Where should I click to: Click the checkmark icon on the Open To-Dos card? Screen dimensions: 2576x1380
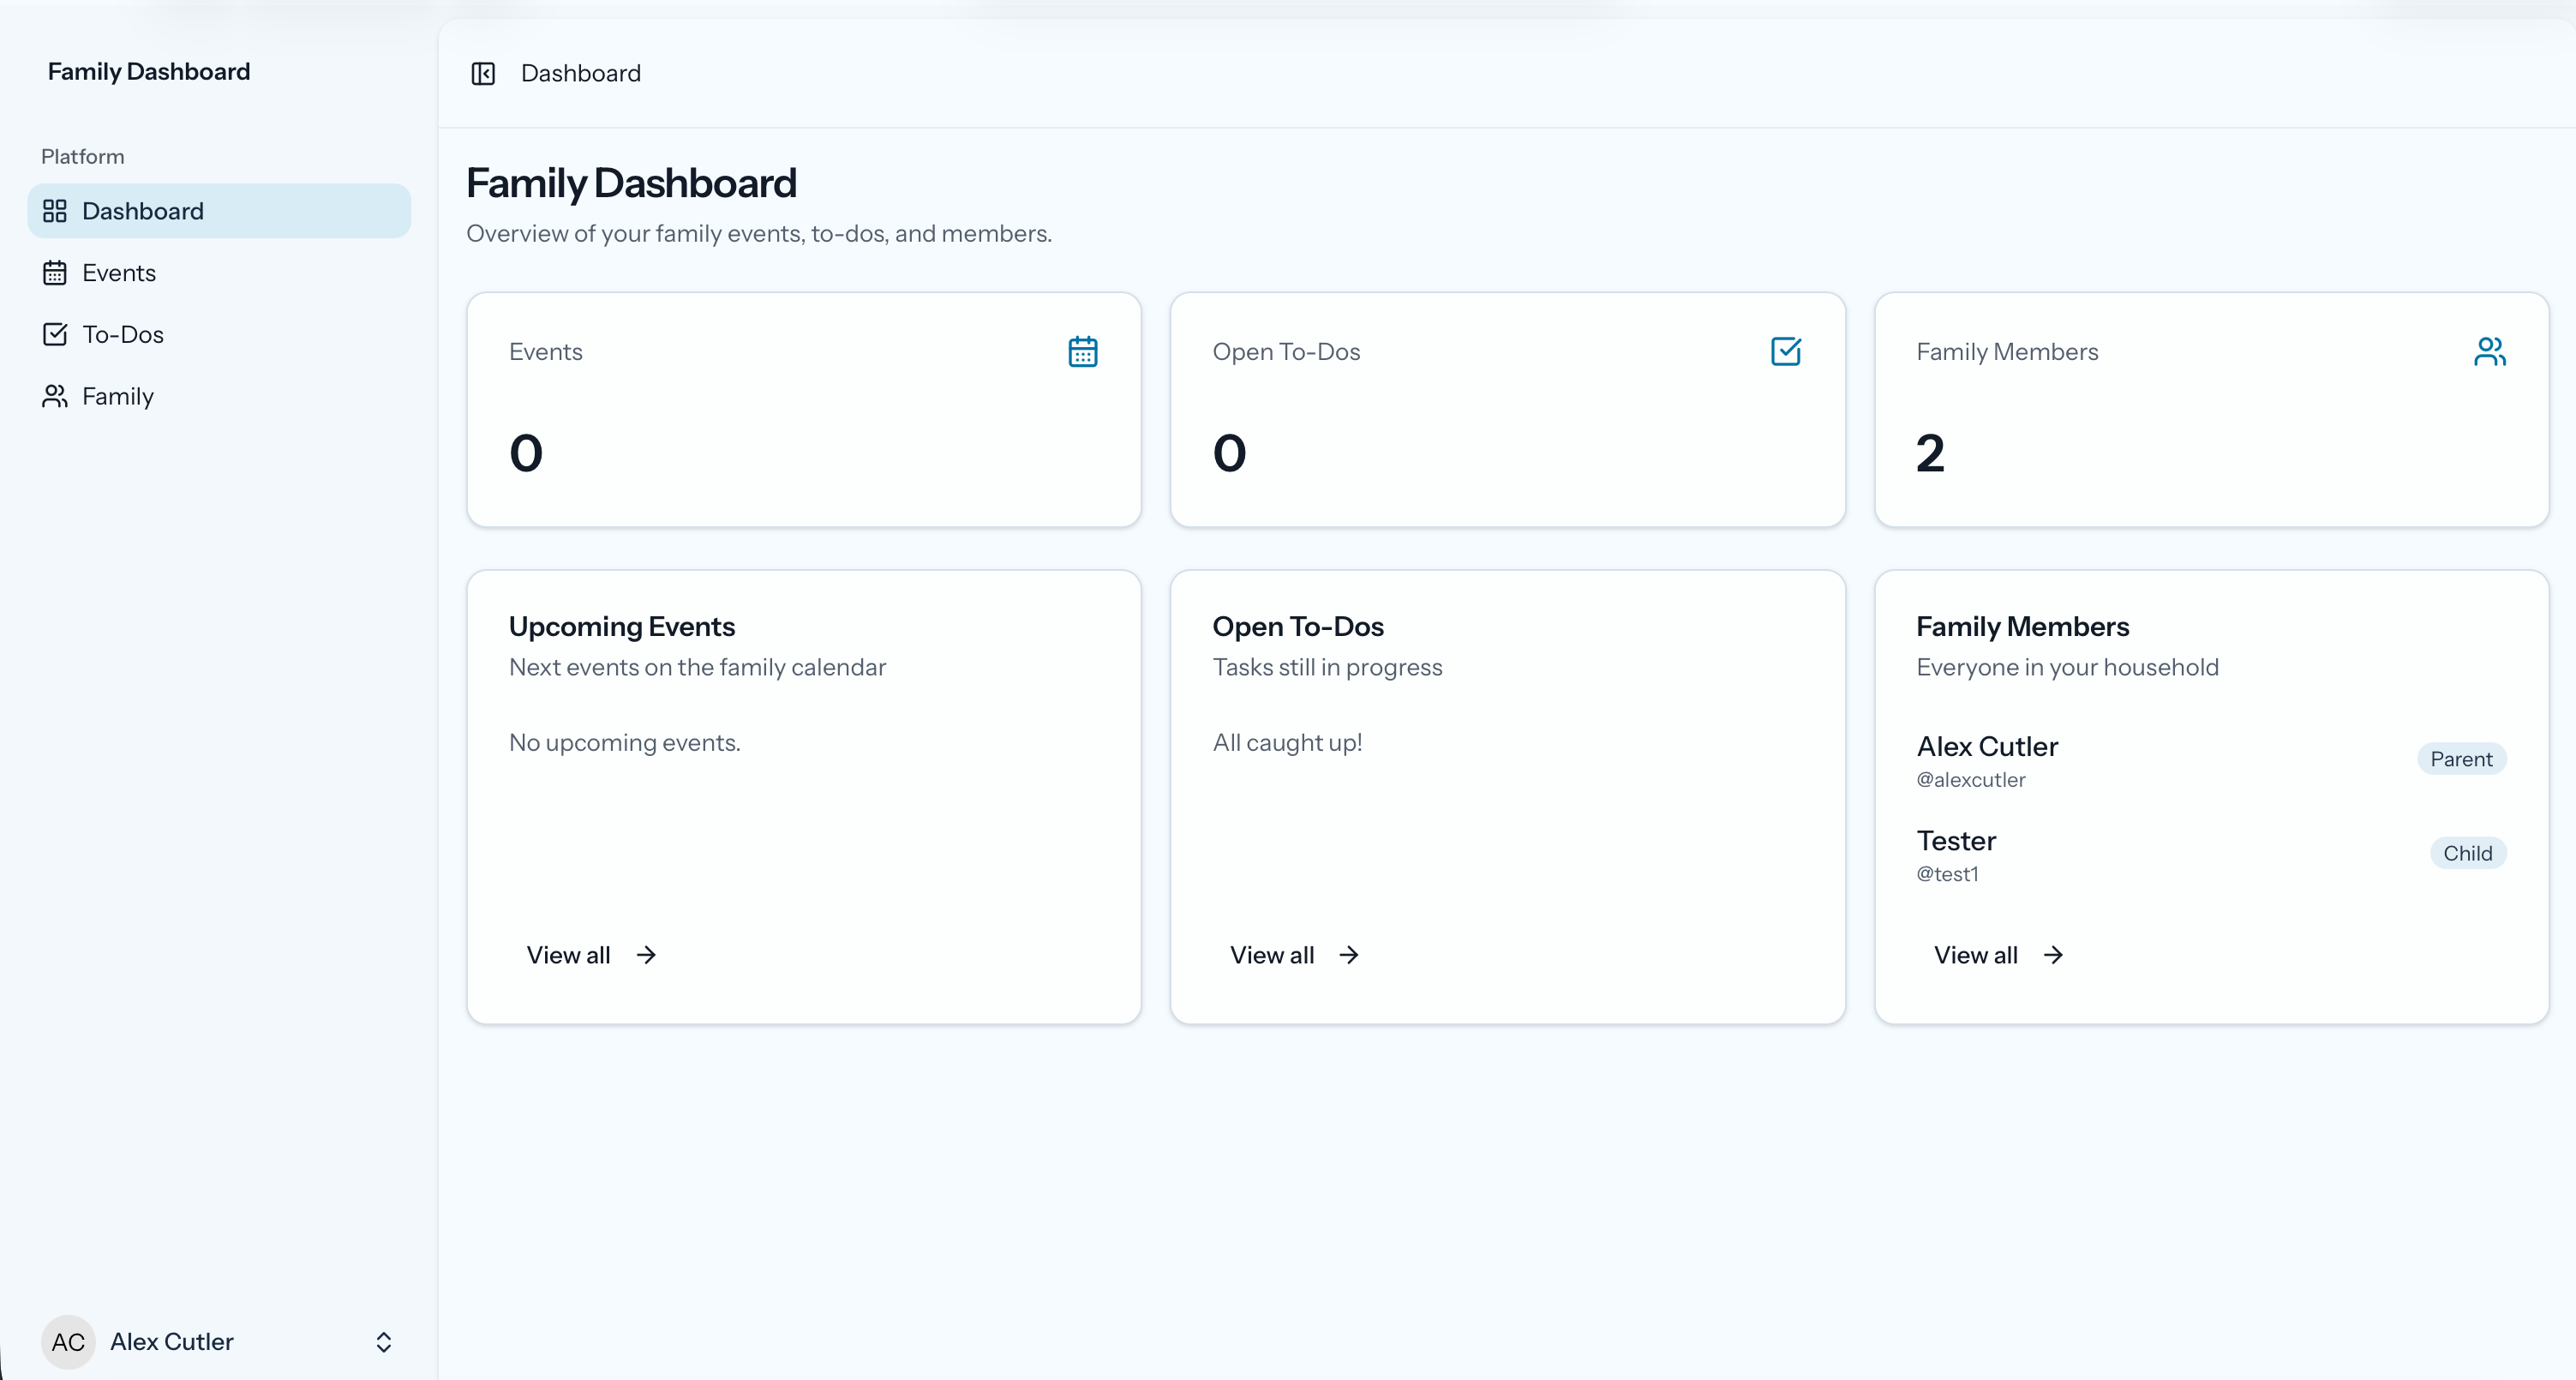pos(1786,352)
